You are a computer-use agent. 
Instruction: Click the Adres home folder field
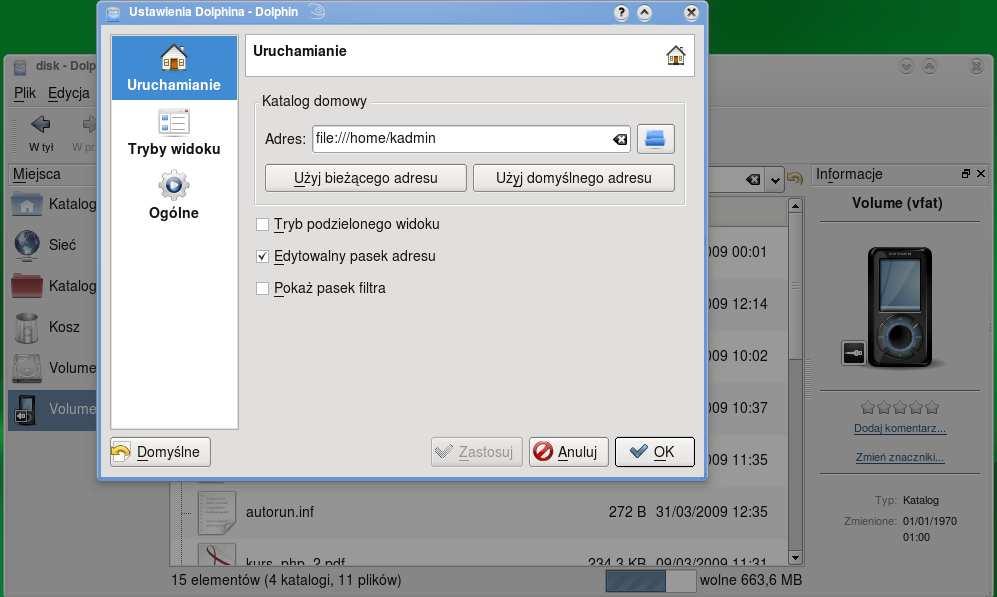471,139
